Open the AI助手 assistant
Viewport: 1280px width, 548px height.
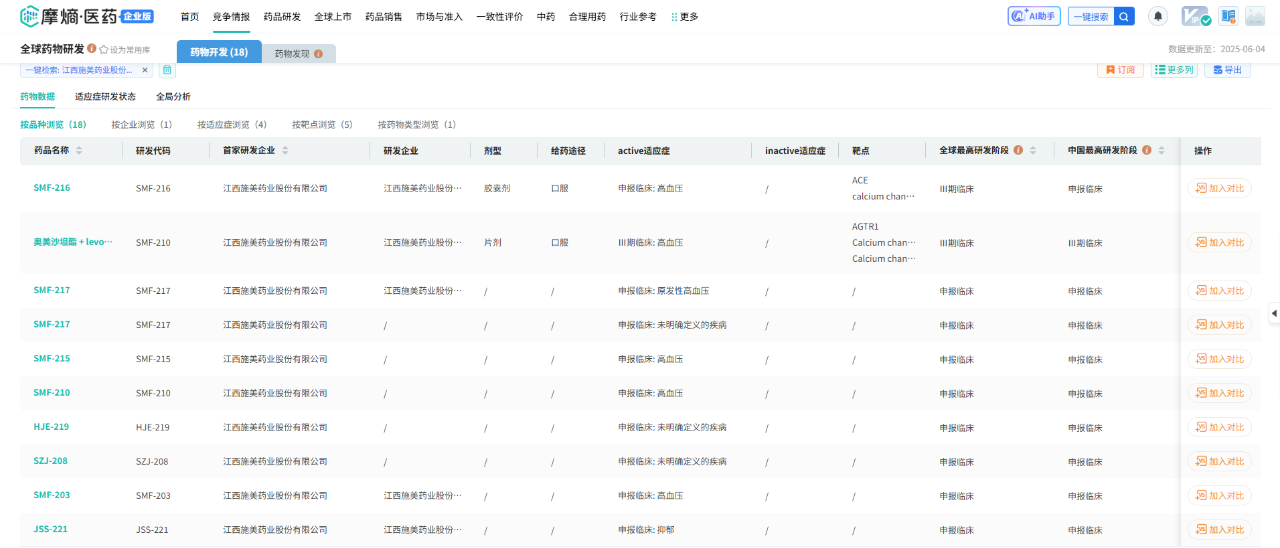(1034, 16)
